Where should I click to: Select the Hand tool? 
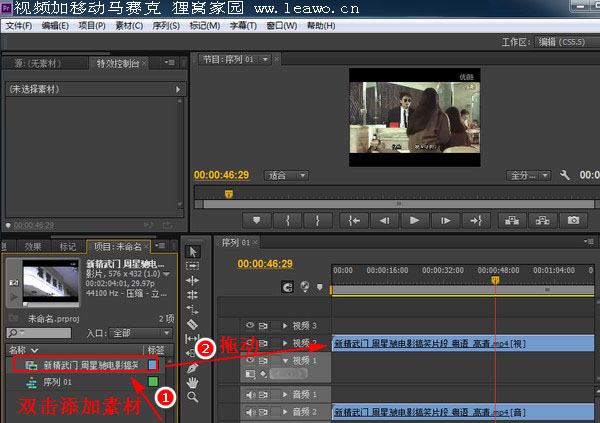(x=192, y=382)
